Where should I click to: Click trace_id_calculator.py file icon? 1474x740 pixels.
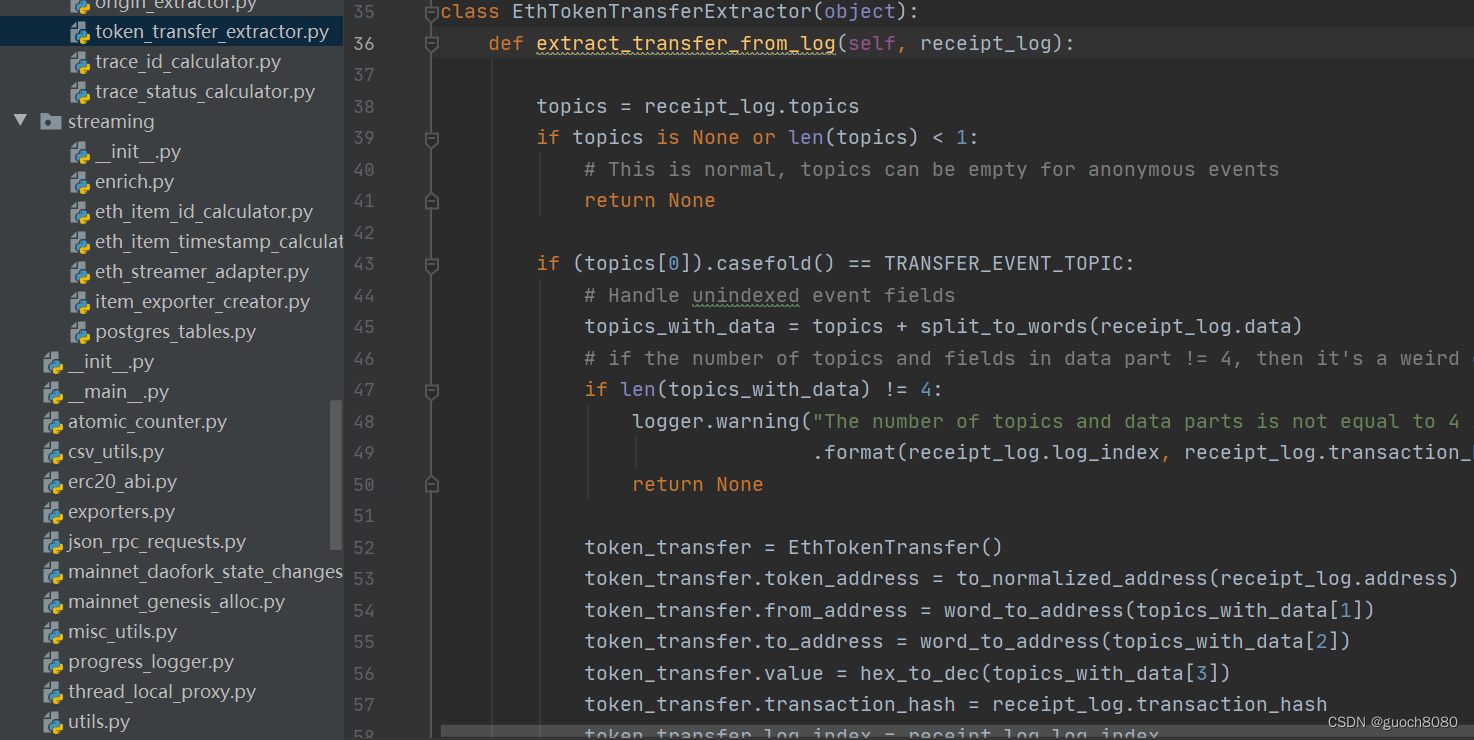coord(79,62)
